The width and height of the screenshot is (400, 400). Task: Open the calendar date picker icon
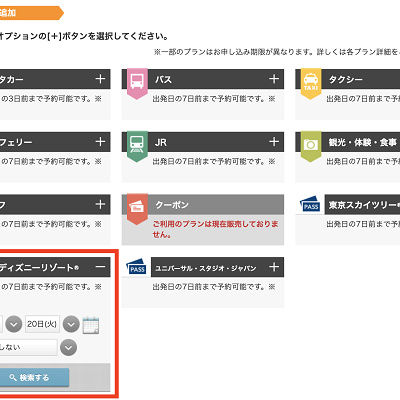[91, 325]
